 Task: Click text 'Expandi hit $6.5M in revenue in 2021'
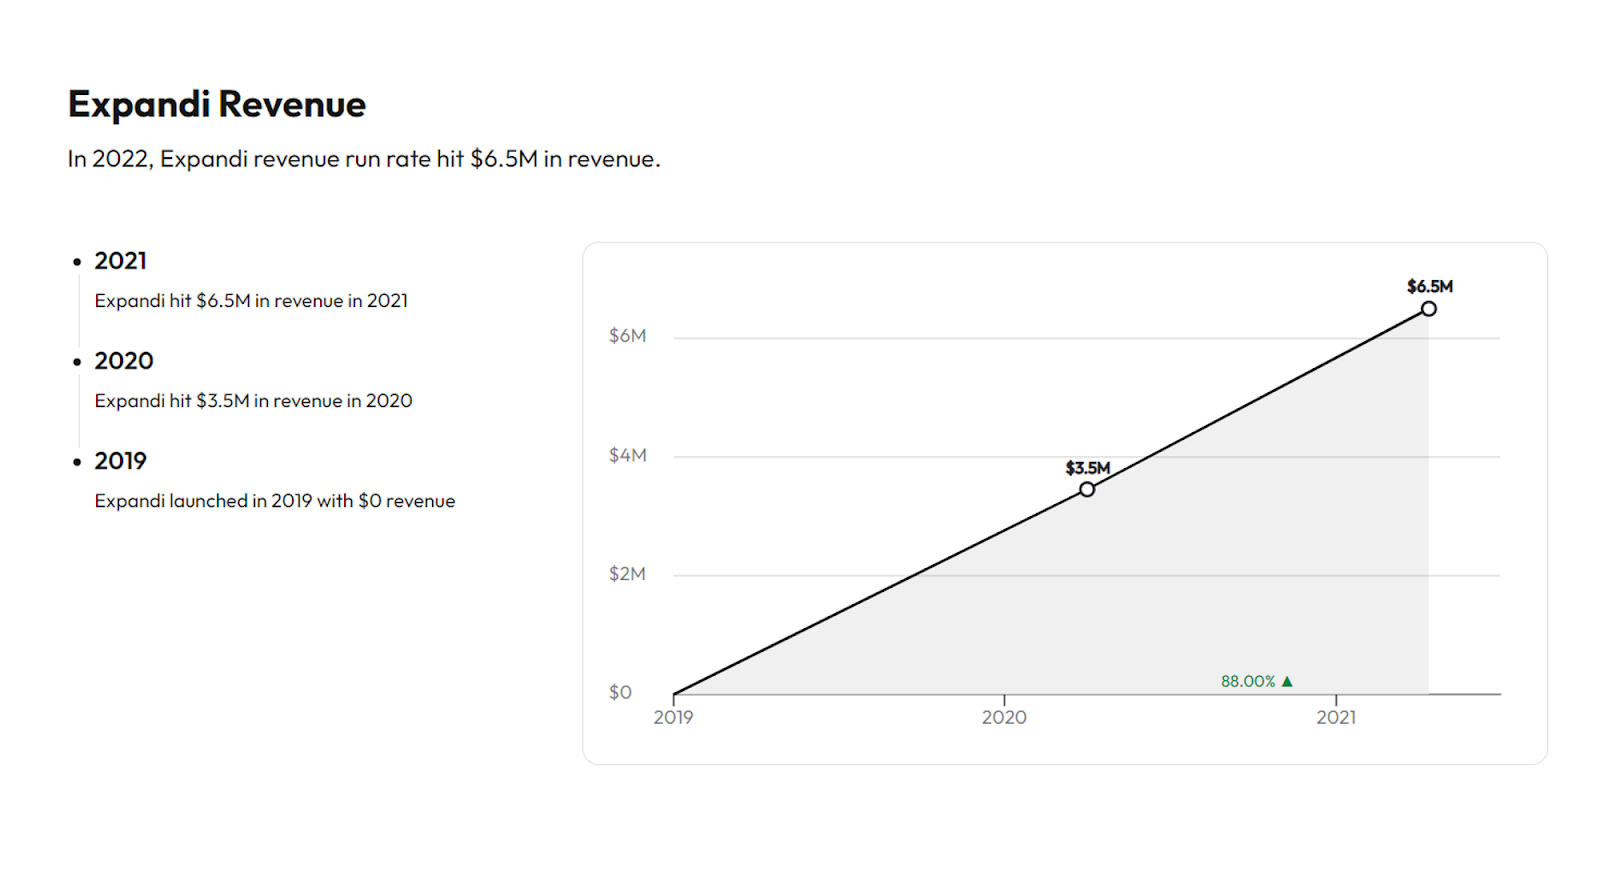pos(251,301)
